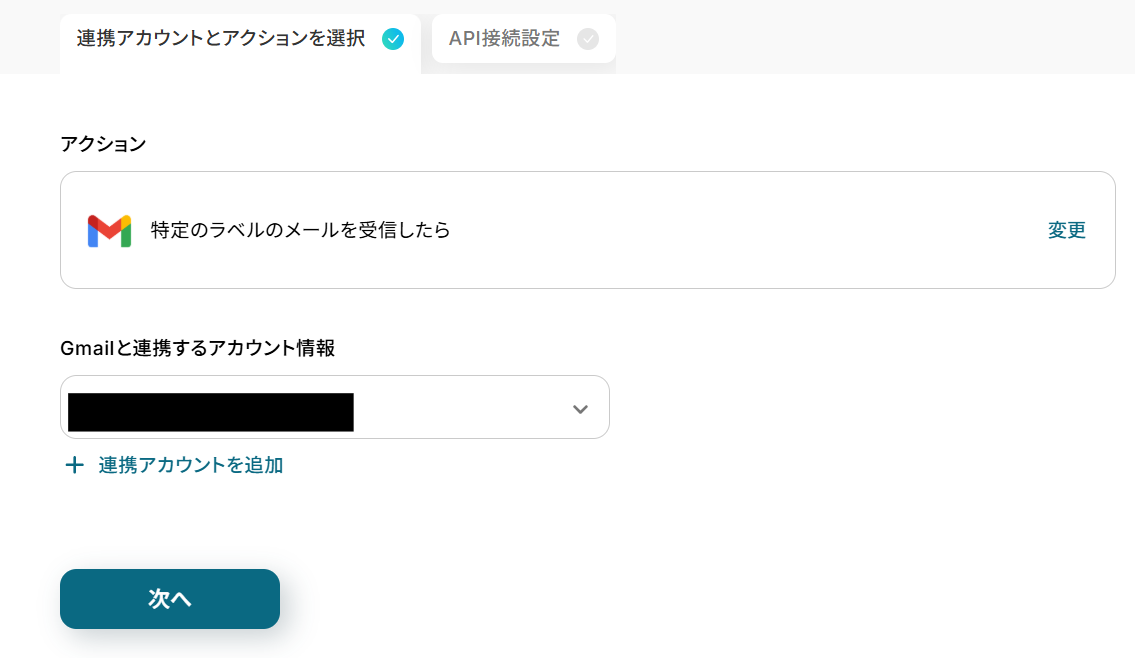Click the grey checkmark beside API接続設定
1135x658 pixels.
point(588,39)
